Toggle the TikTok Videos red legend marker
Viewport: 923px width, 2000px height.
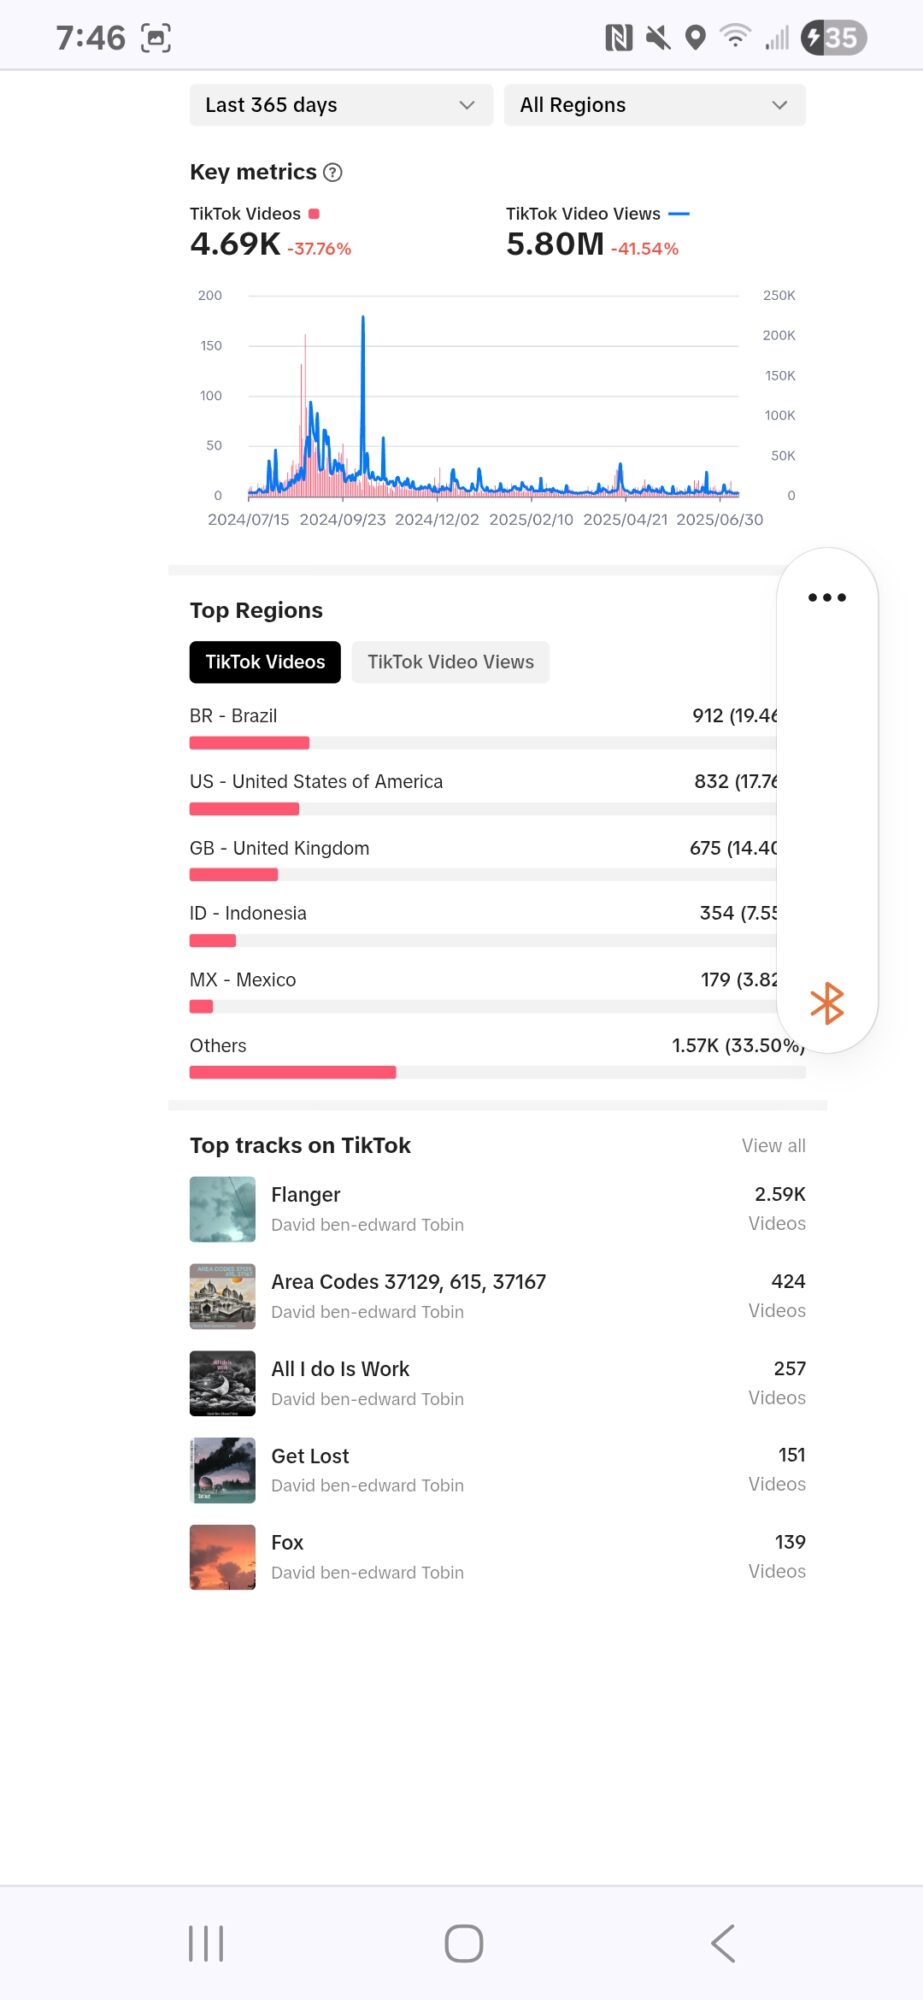[314, 214]
